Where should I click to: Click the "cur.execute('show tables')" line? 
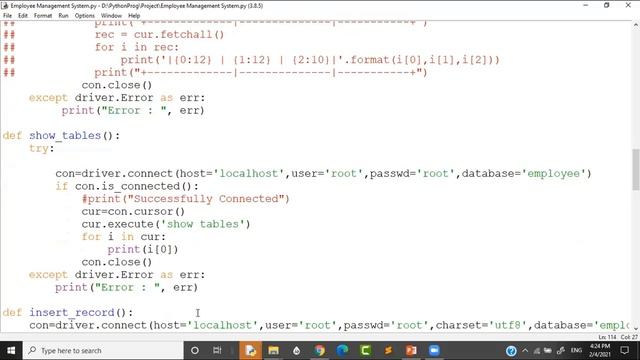click(x=166, y=224)
